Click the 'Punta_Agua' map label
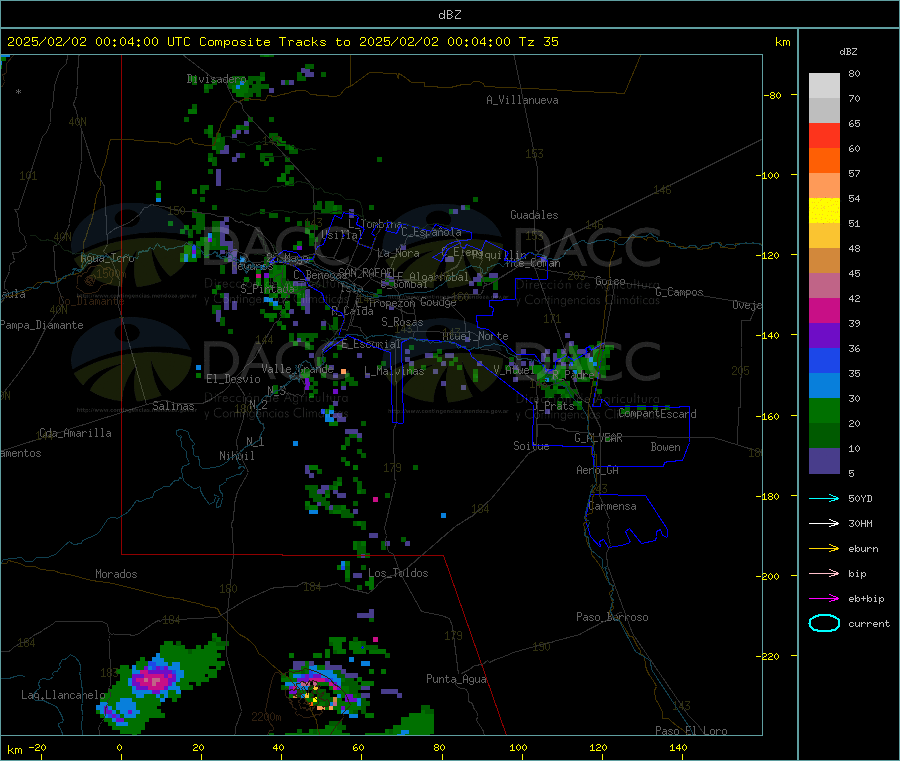The height and width of the screenshot is (761, 900). point(456,679)
